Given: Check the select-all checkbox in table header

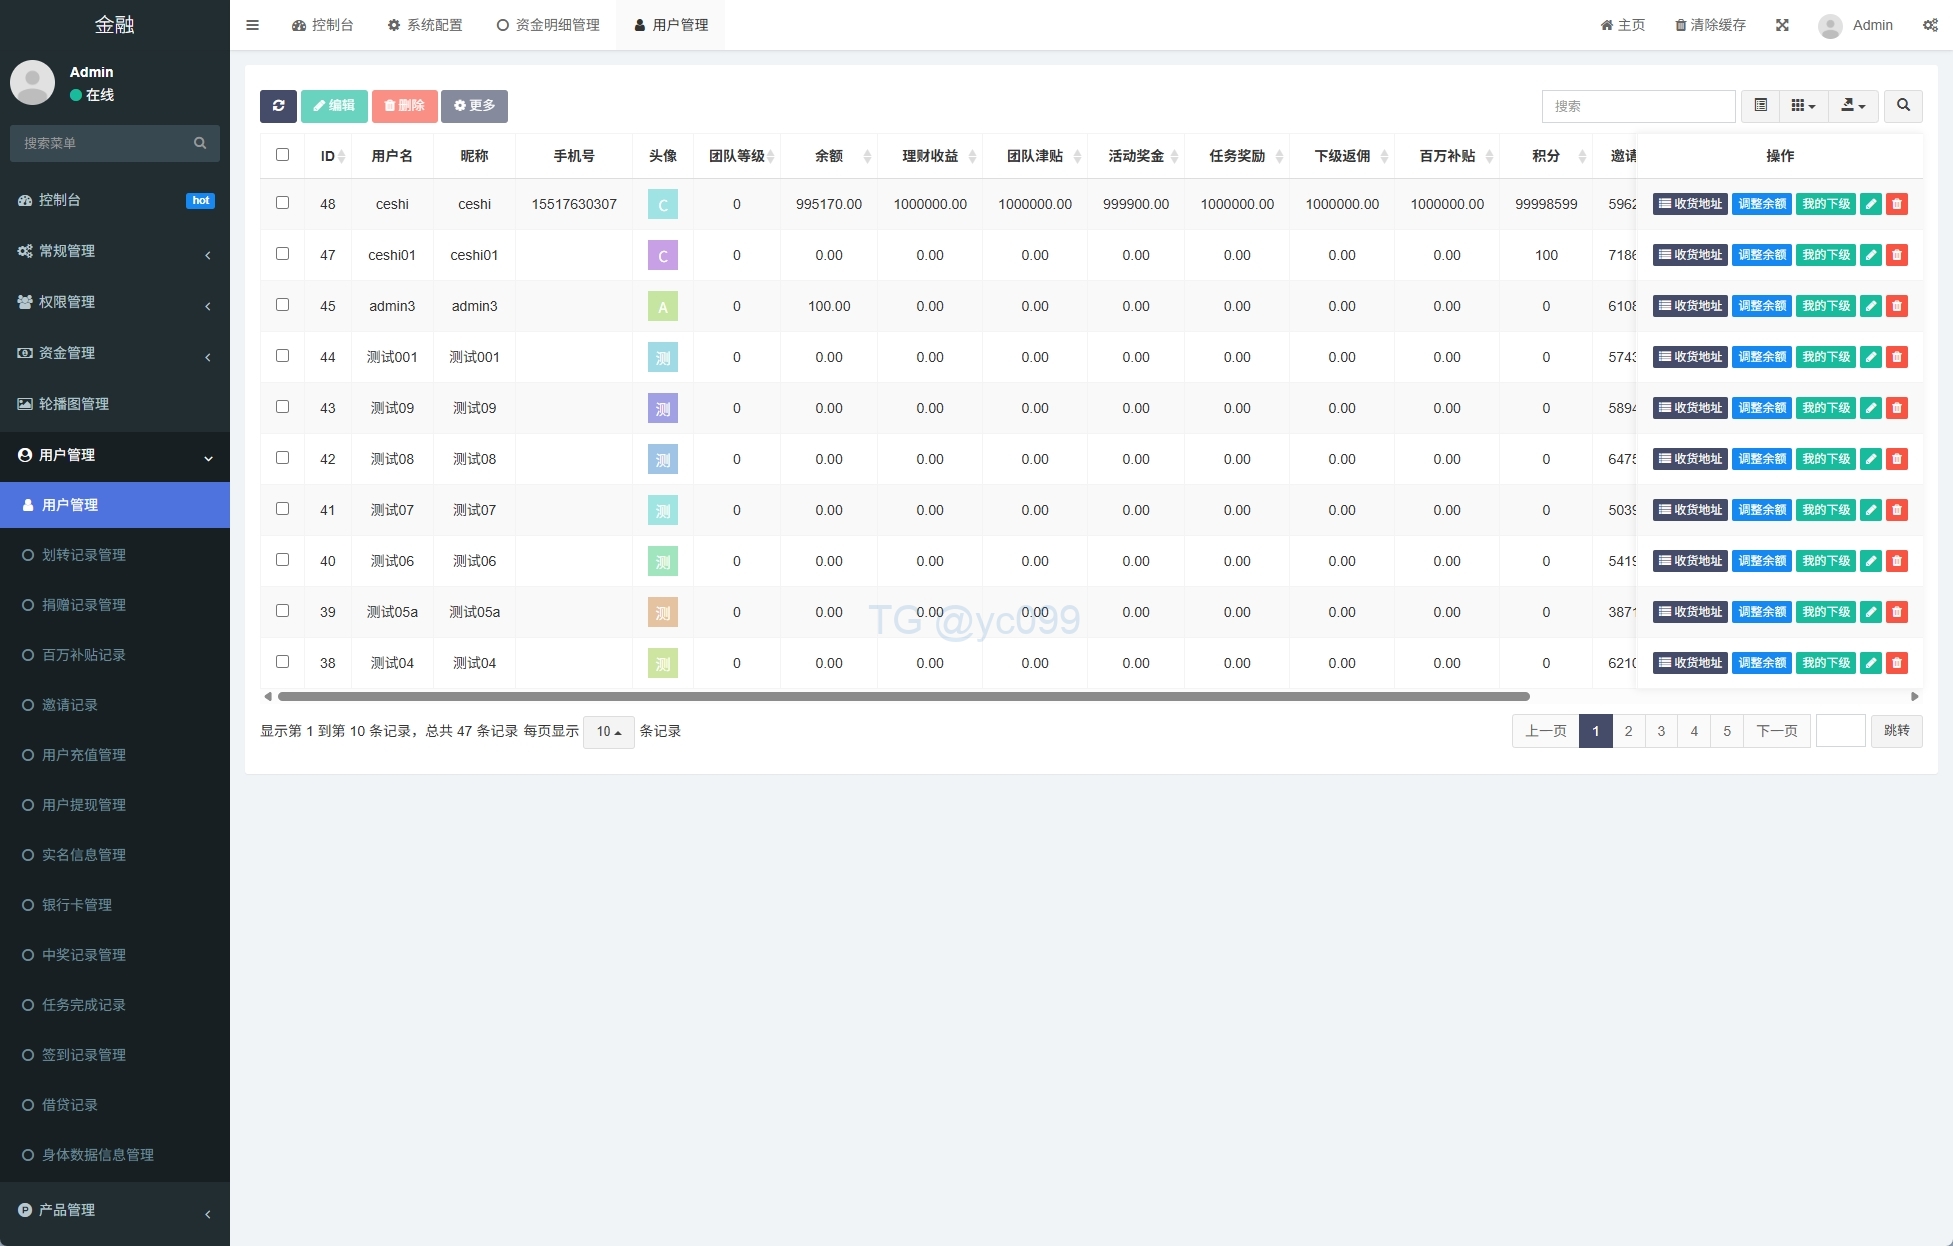Looking at the screenshot, I should click(282, 155).
